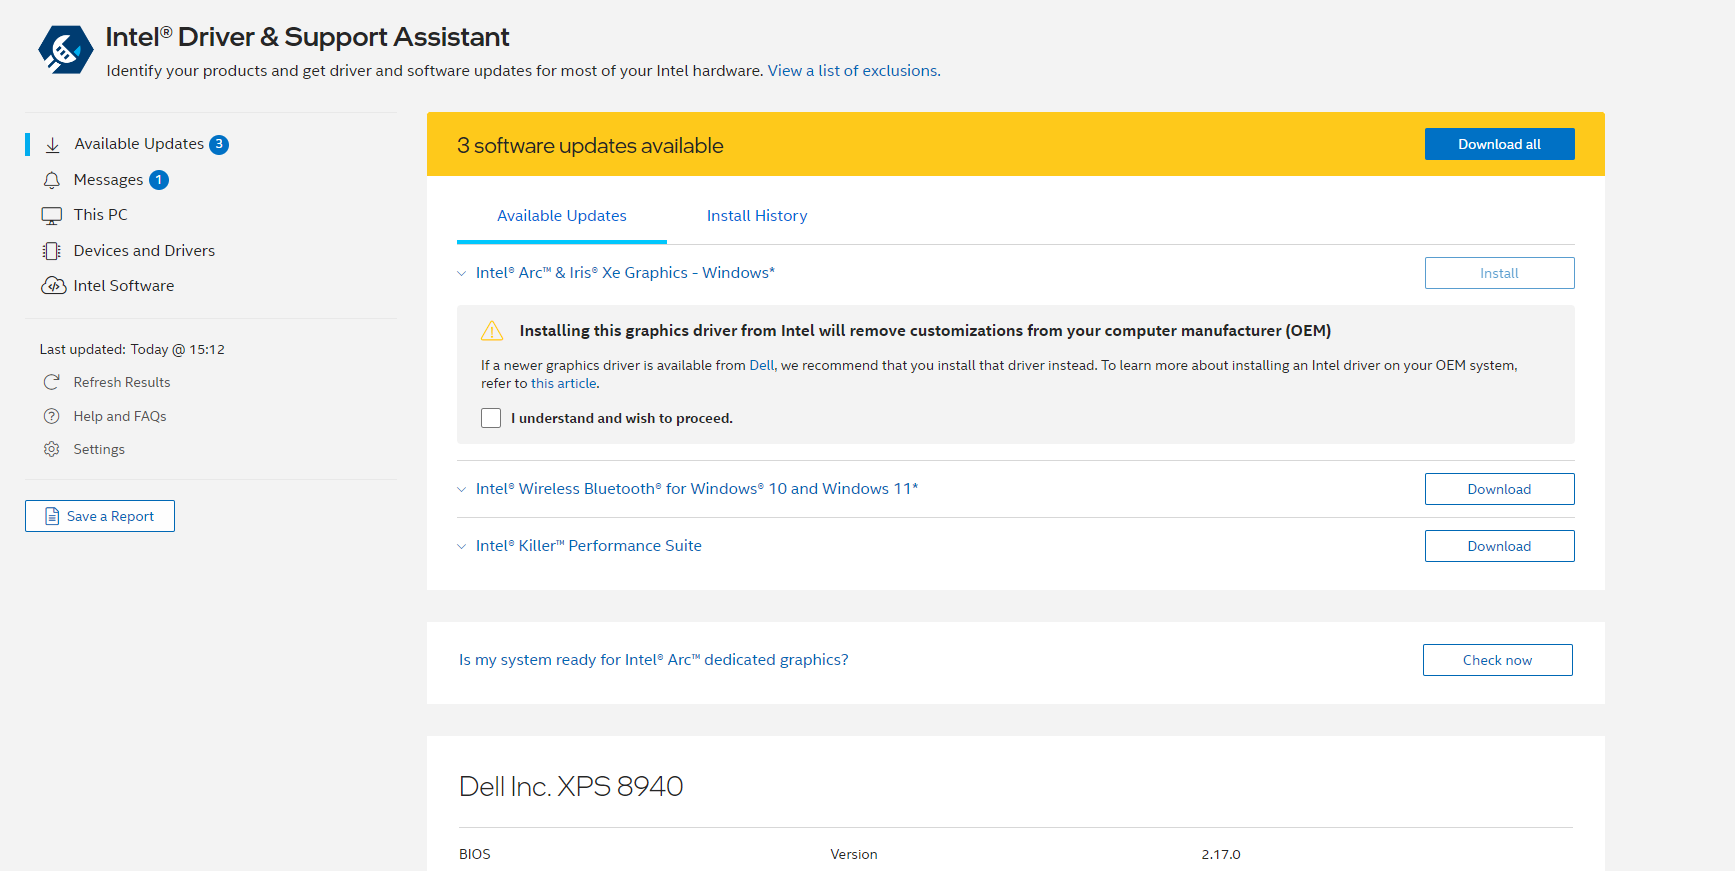Open Settings using the gear icon

click(52, 449)
